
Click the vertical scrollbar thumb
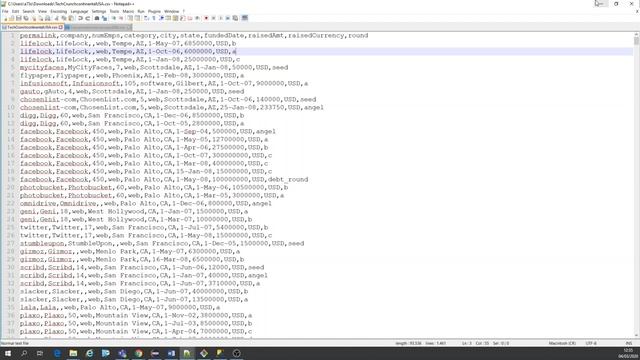pos(636,41)
